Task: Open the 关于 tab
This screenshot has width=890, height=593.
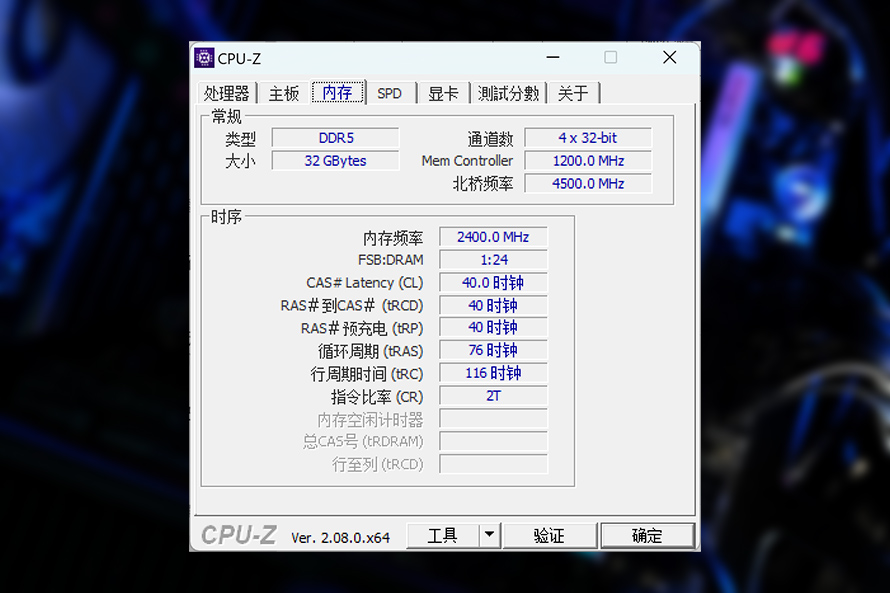Action: point(573,93)
